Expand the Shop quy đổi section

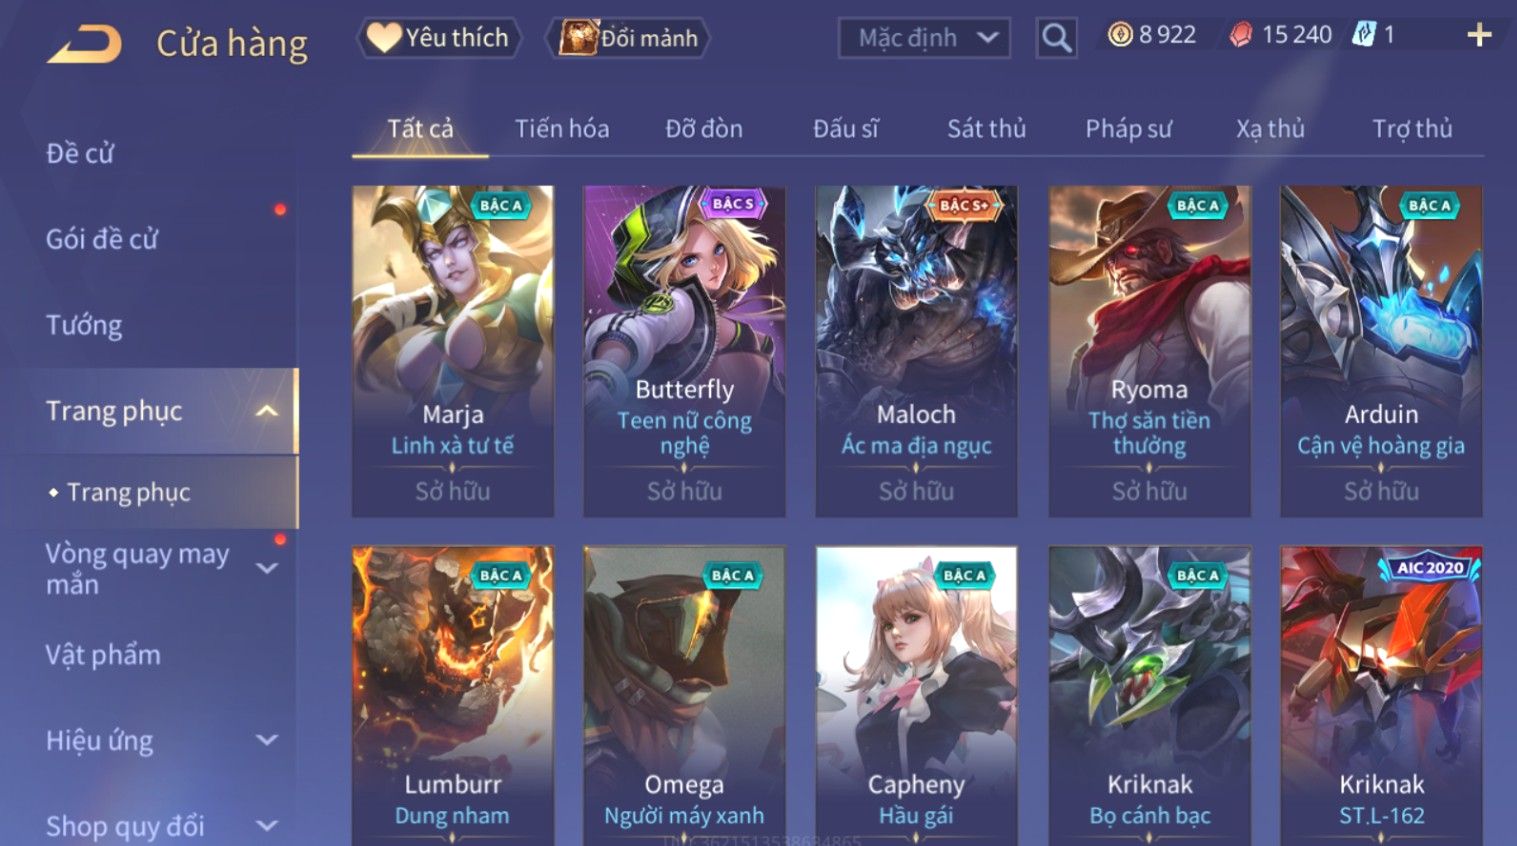click(x=267, y=826)
